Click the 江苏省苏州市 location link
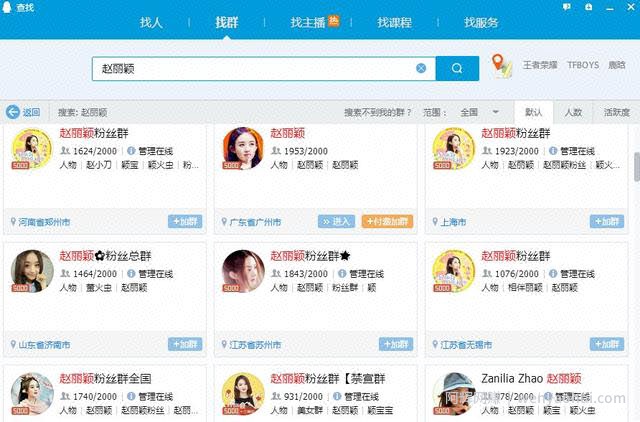 coord(255,344)
